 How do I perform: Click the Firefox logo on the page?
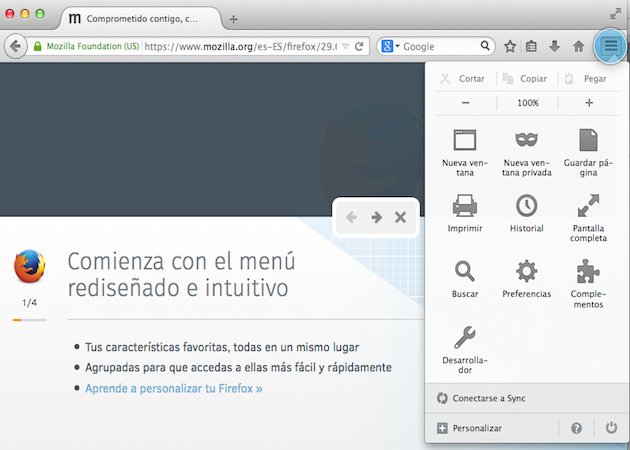(29, 266)
